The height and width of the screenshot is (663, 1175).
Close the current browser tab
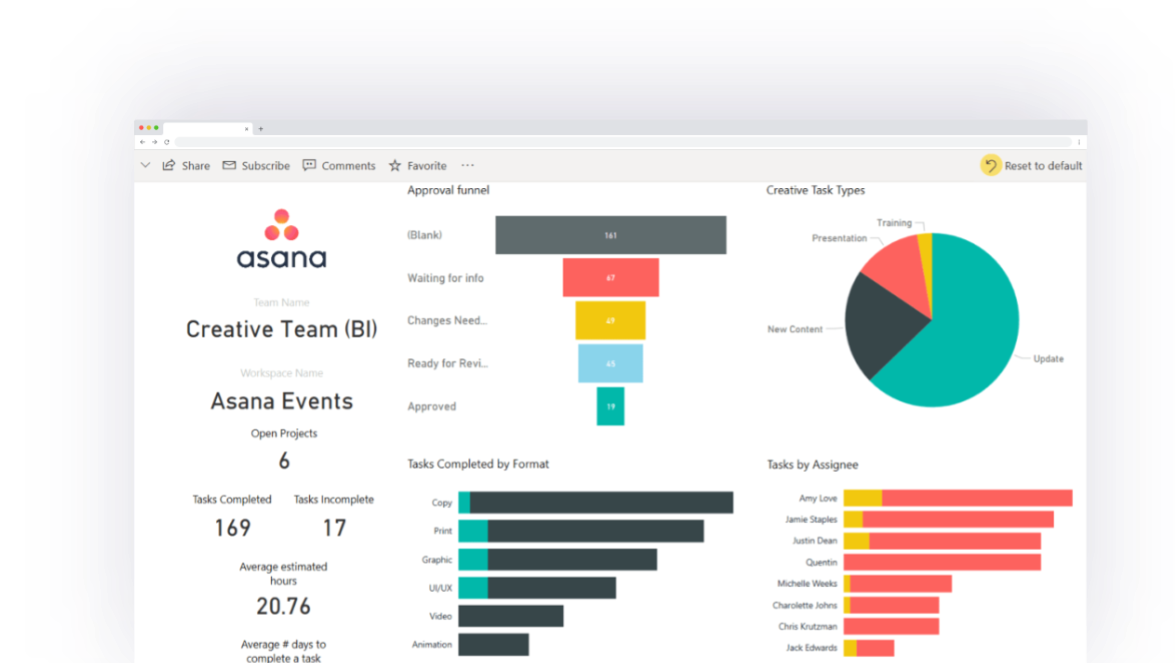coord(247,129)
